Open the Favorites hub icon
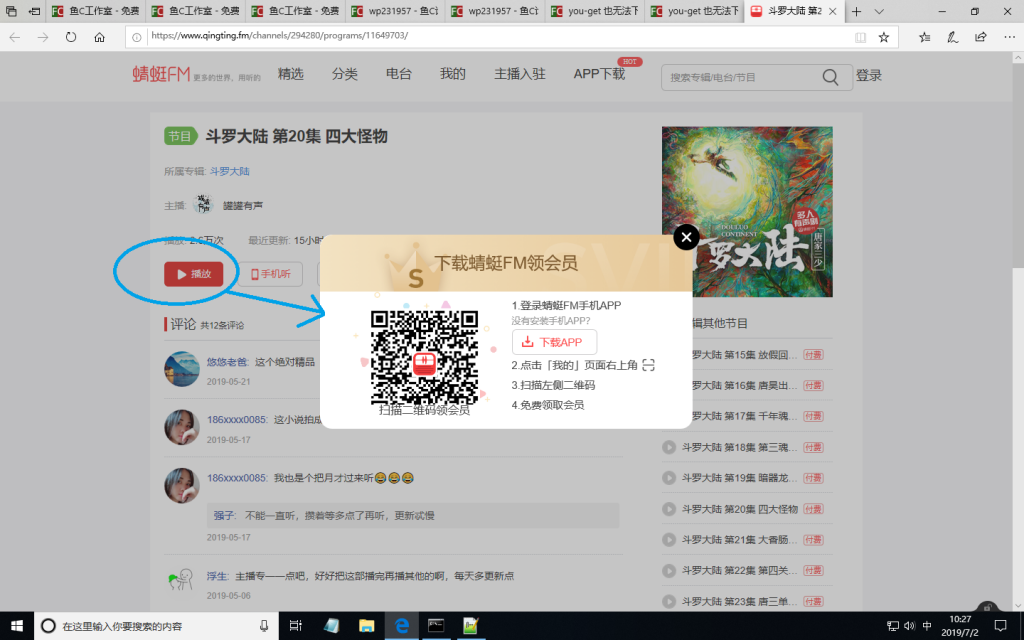This screenshot has width=1024, height=640. coord(925,37)
